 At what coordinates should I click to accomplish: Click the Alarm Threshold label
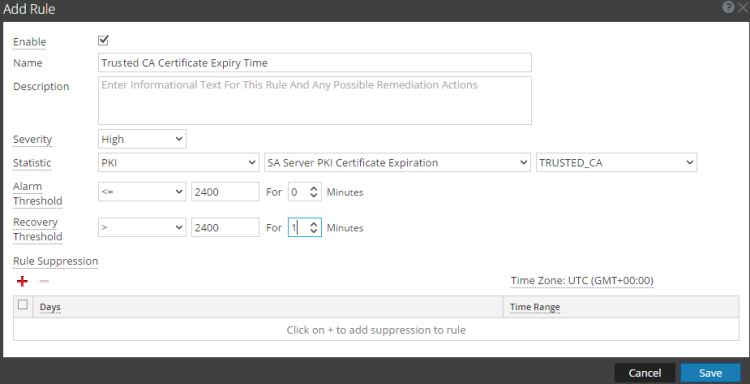37,194
